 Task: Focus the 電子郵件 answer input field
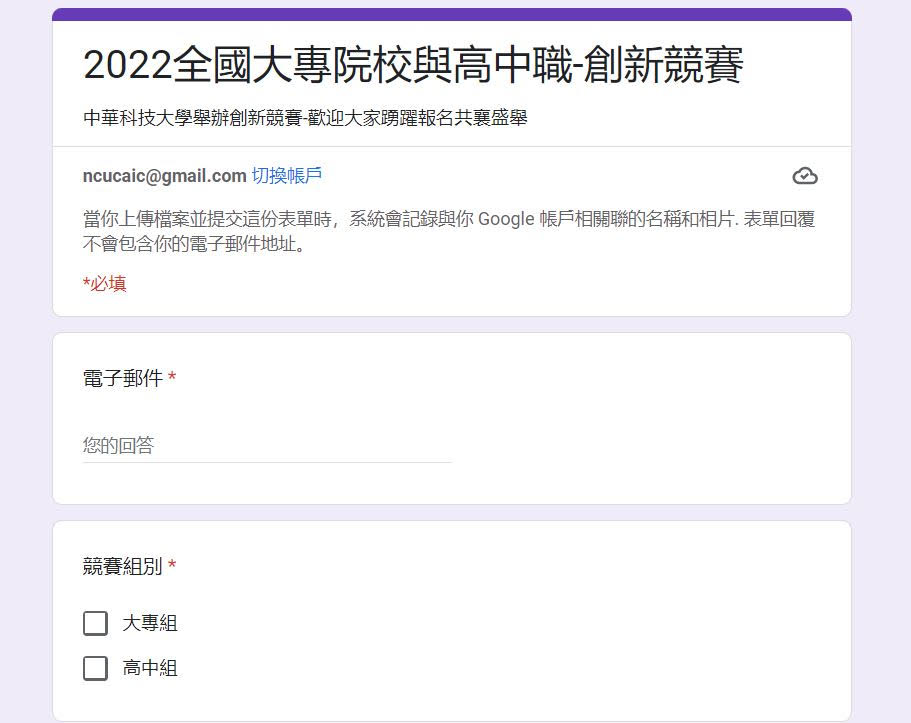point(267,446)
